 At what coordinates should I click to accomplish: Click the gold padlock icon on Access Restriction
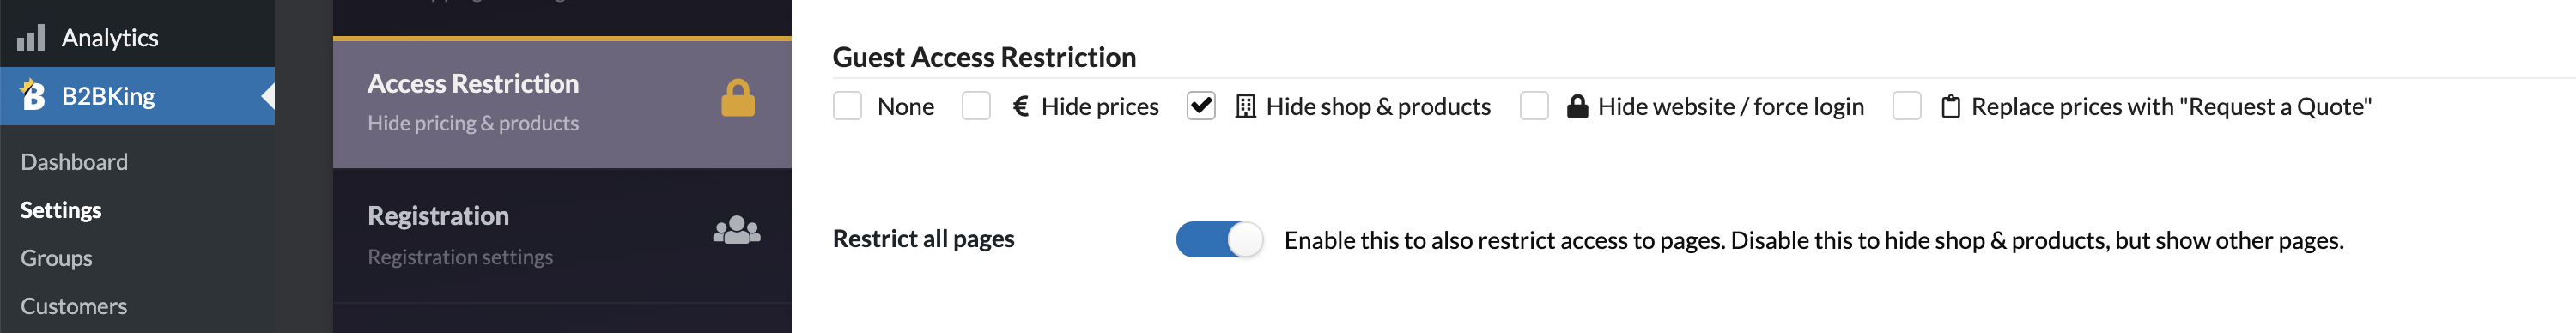(738, 98)
